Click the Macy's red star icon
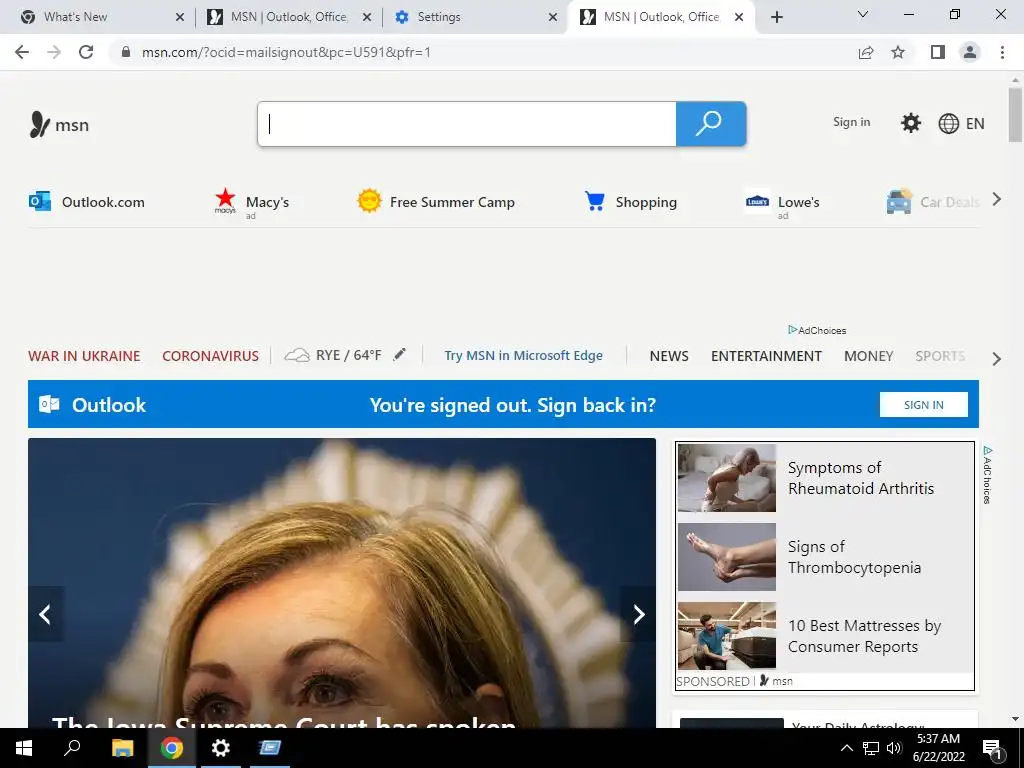The image size is (1024, 768). (225, 199)
